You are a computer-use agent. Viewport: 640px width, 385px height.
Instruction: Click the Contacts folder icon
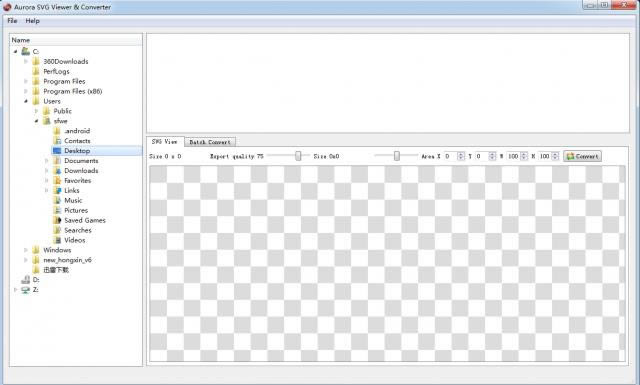57,141
